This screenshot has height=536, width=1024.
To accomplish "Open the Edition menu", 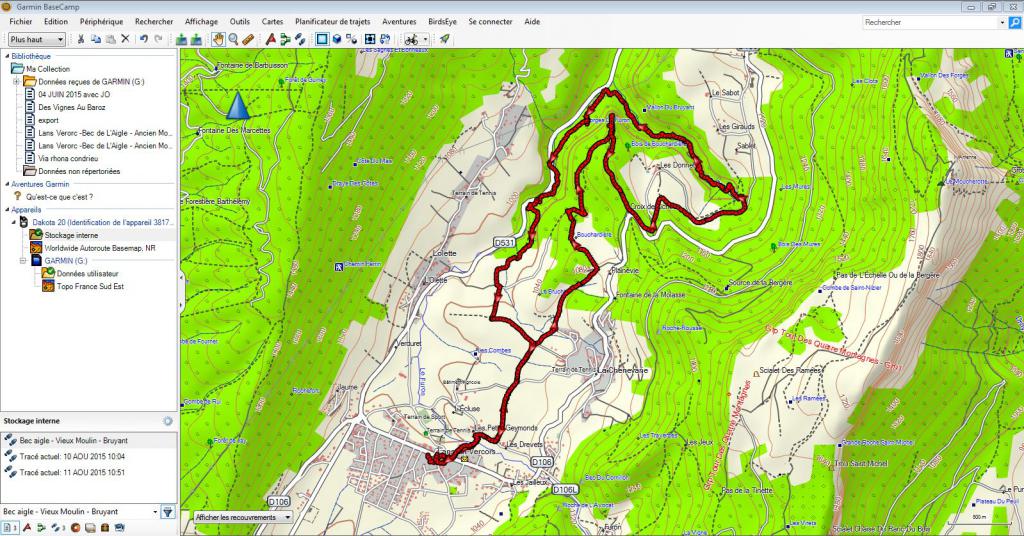I will [x=56, y=22].
